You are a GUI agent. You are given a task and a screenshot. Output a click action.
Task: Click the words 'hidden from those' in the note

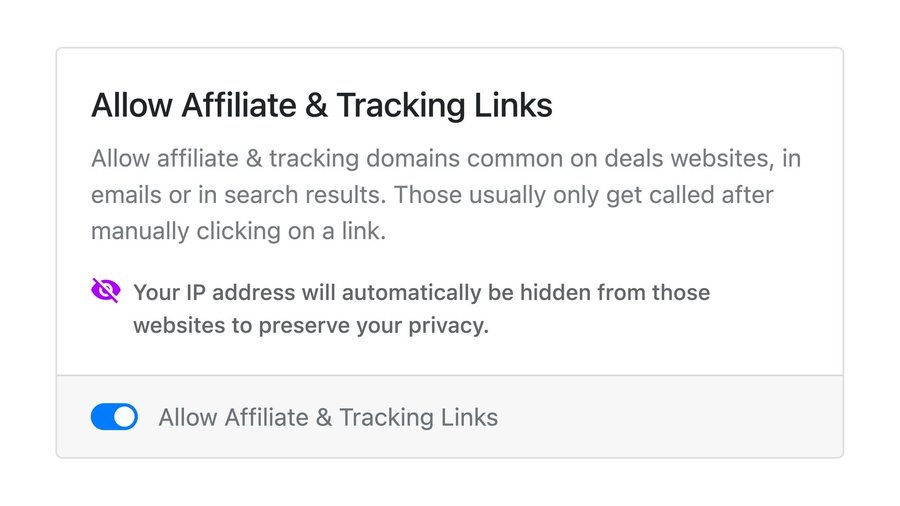tap(615, 293)
